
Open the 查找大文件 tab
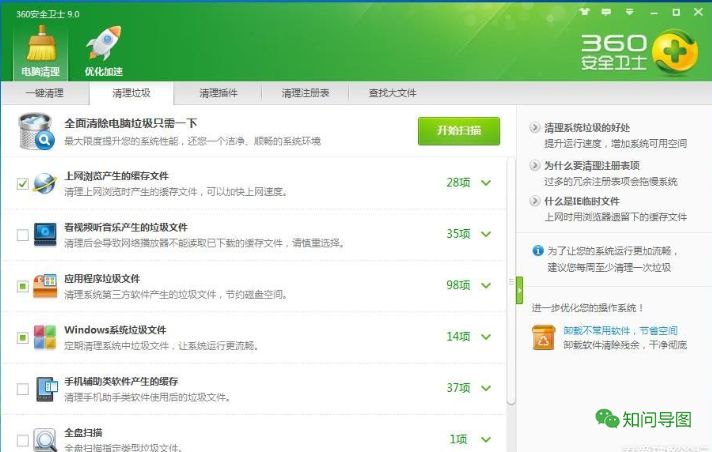click(392, 93)
